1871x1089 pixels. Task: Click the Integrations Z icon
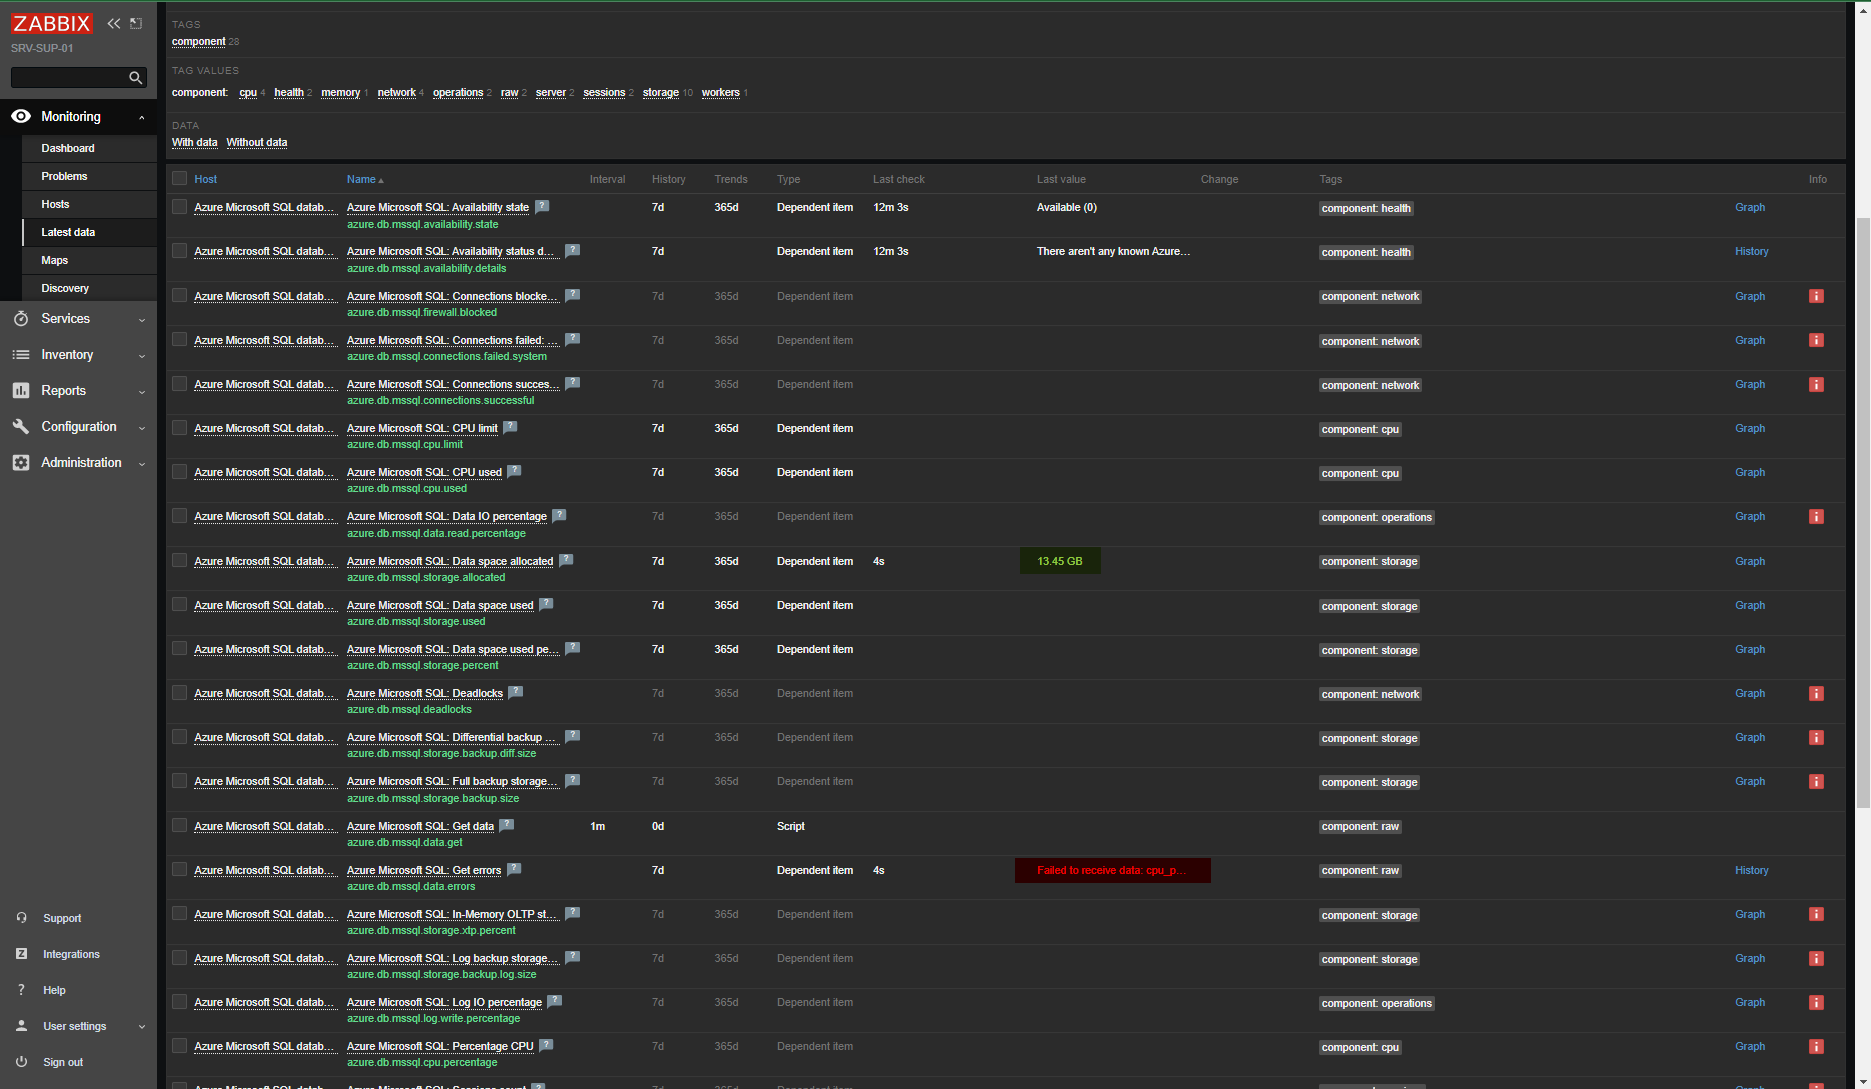click(21, 954)
